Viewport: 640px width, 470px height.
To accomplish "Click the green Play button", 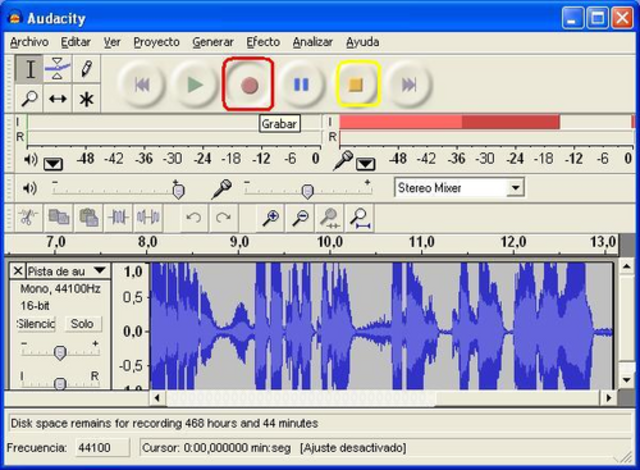I will [195, 85].
